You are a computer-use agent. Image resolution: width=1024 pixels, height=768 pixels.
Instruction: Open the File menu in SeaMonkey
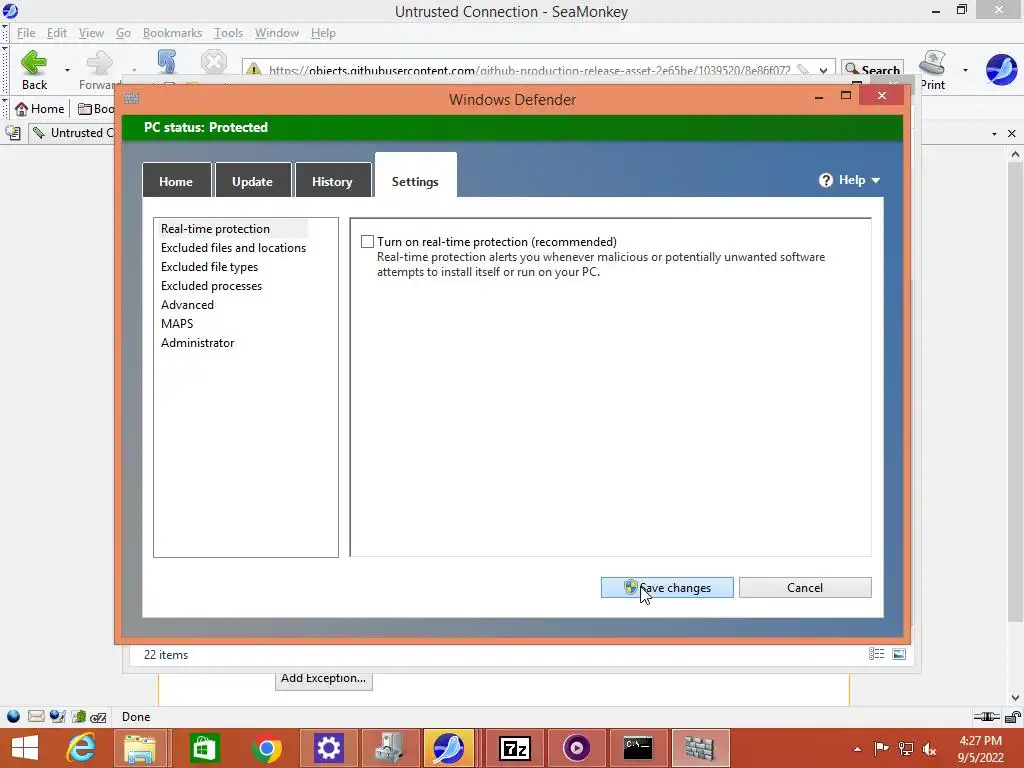[26, 33]
